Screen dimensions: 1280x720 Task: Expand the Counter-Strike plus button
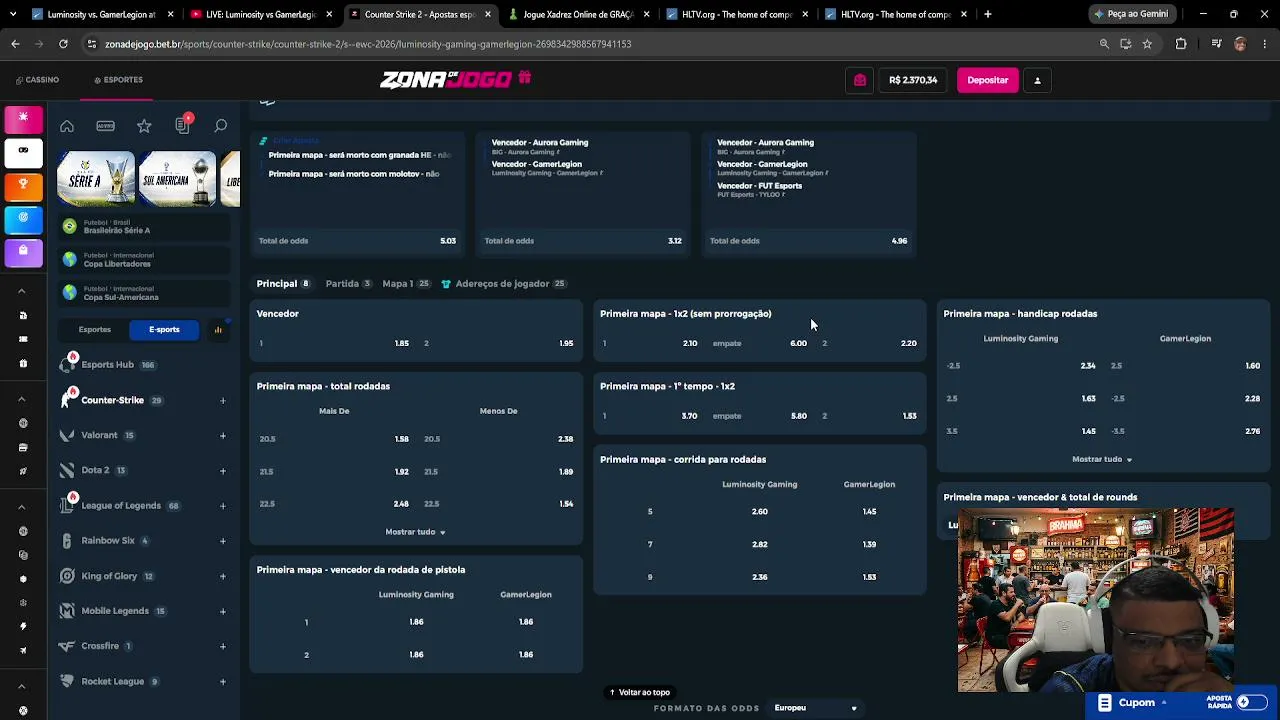(223, 401)
